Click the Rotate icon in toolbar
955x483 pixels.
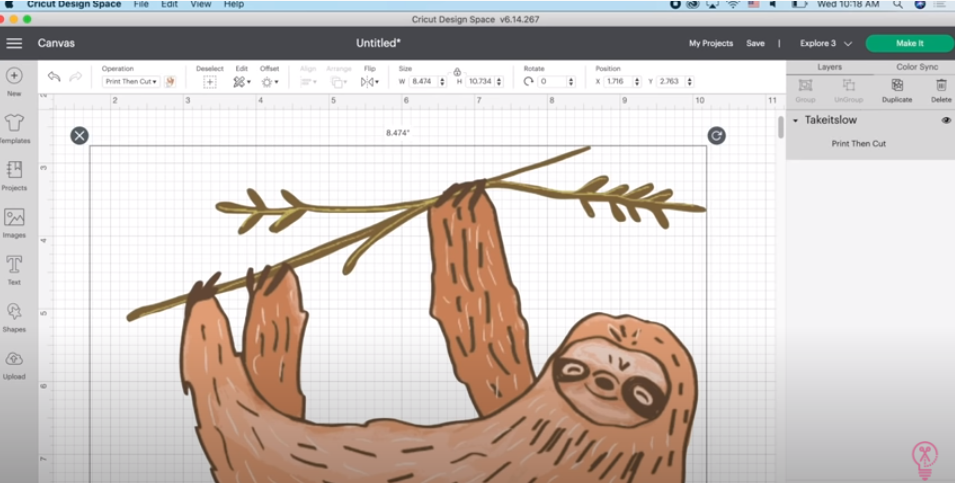pyautogui.click(x=529, y=82)
